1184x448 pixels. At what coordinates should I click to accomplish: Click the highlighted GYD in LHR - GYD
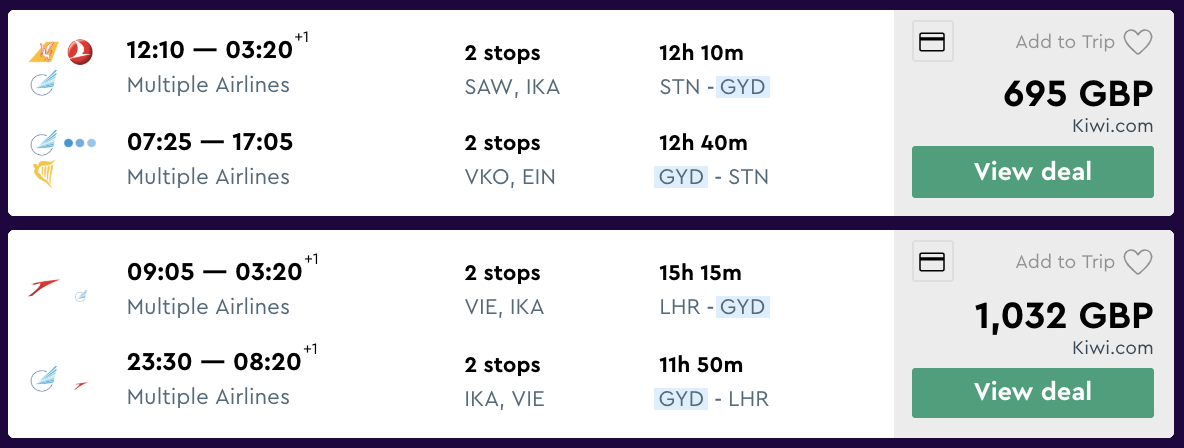tap(743, 307)
